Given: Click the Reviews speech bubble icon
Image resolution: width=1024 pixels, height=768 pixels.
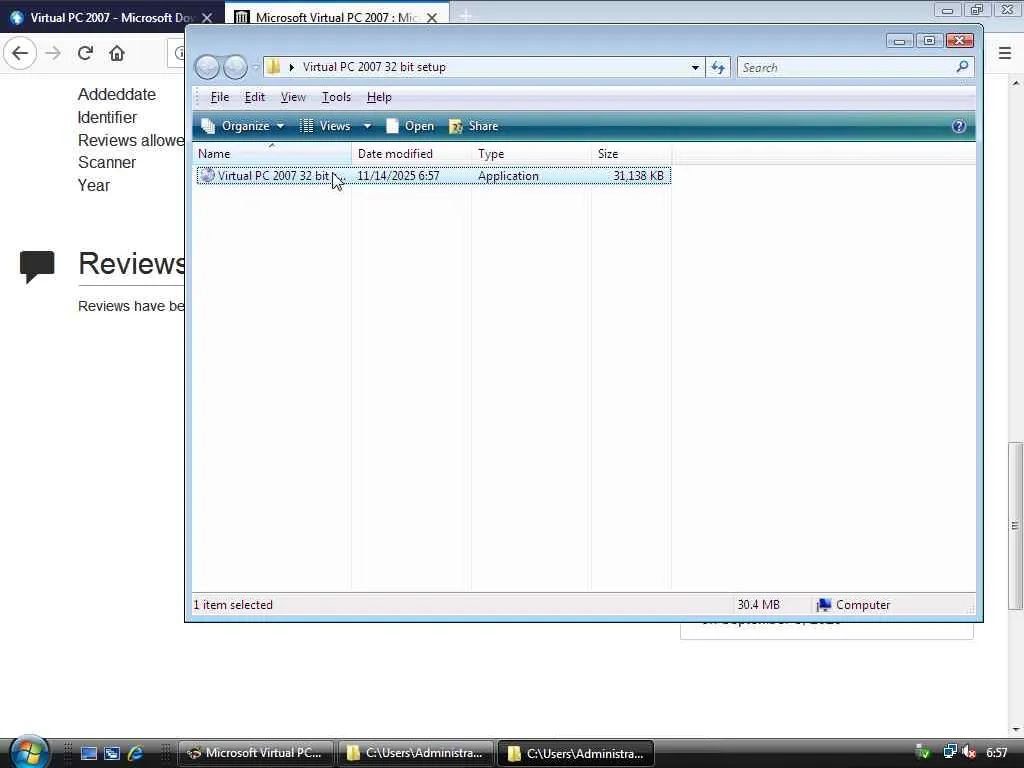Looking at the screenshot, I should click(x=37, y=266).
